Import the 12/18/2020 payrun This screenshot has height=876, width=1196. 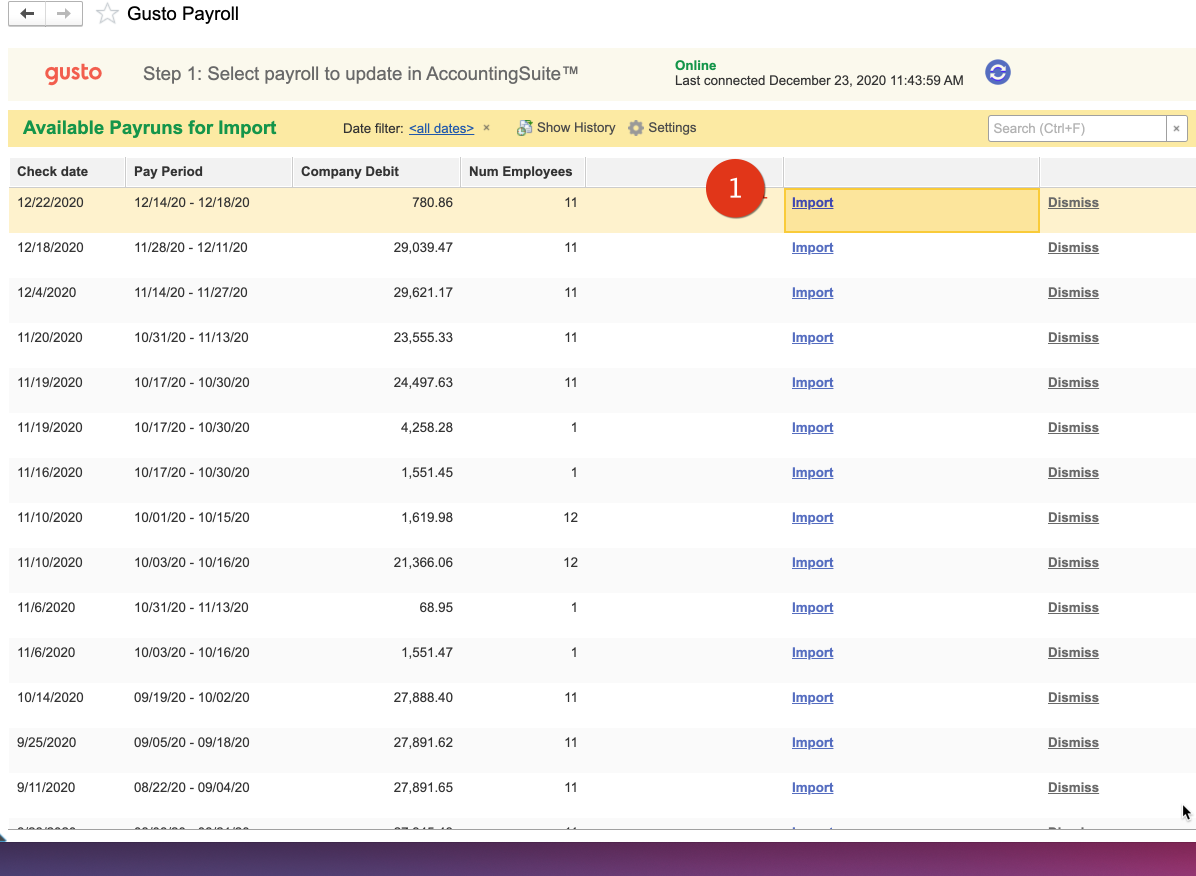coord(812,248)
